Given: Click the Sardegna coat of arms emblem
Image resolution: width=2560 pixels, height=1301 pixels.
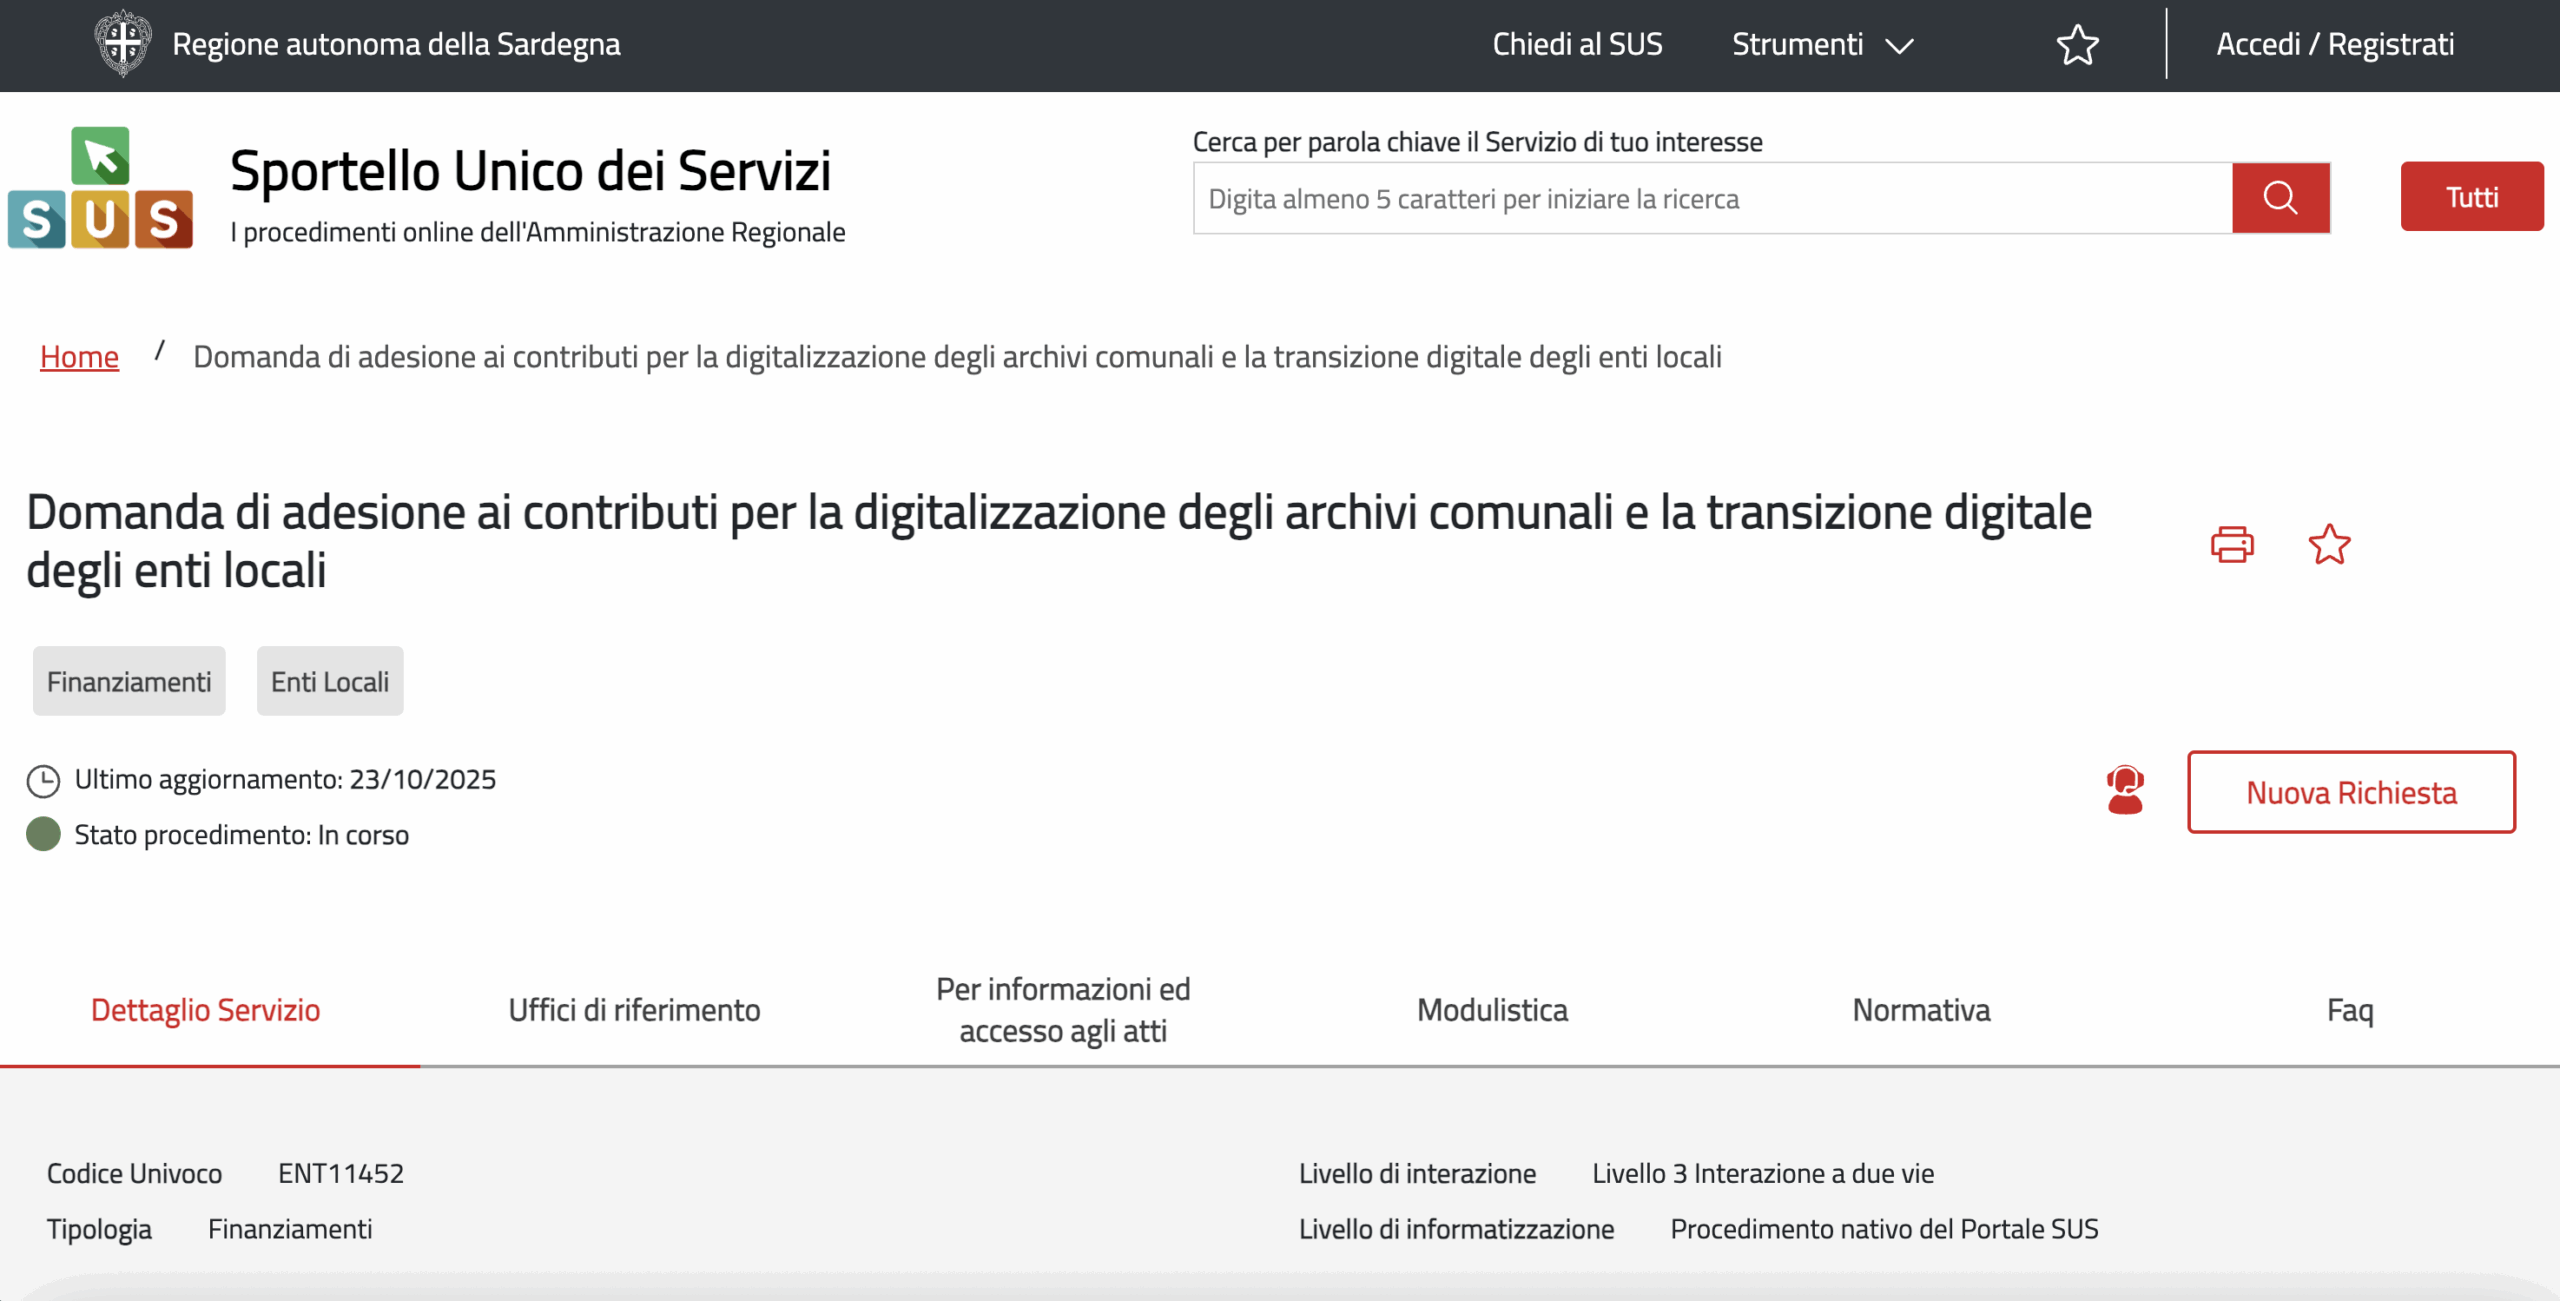Looking at the screenshot, I should [122, 44].
